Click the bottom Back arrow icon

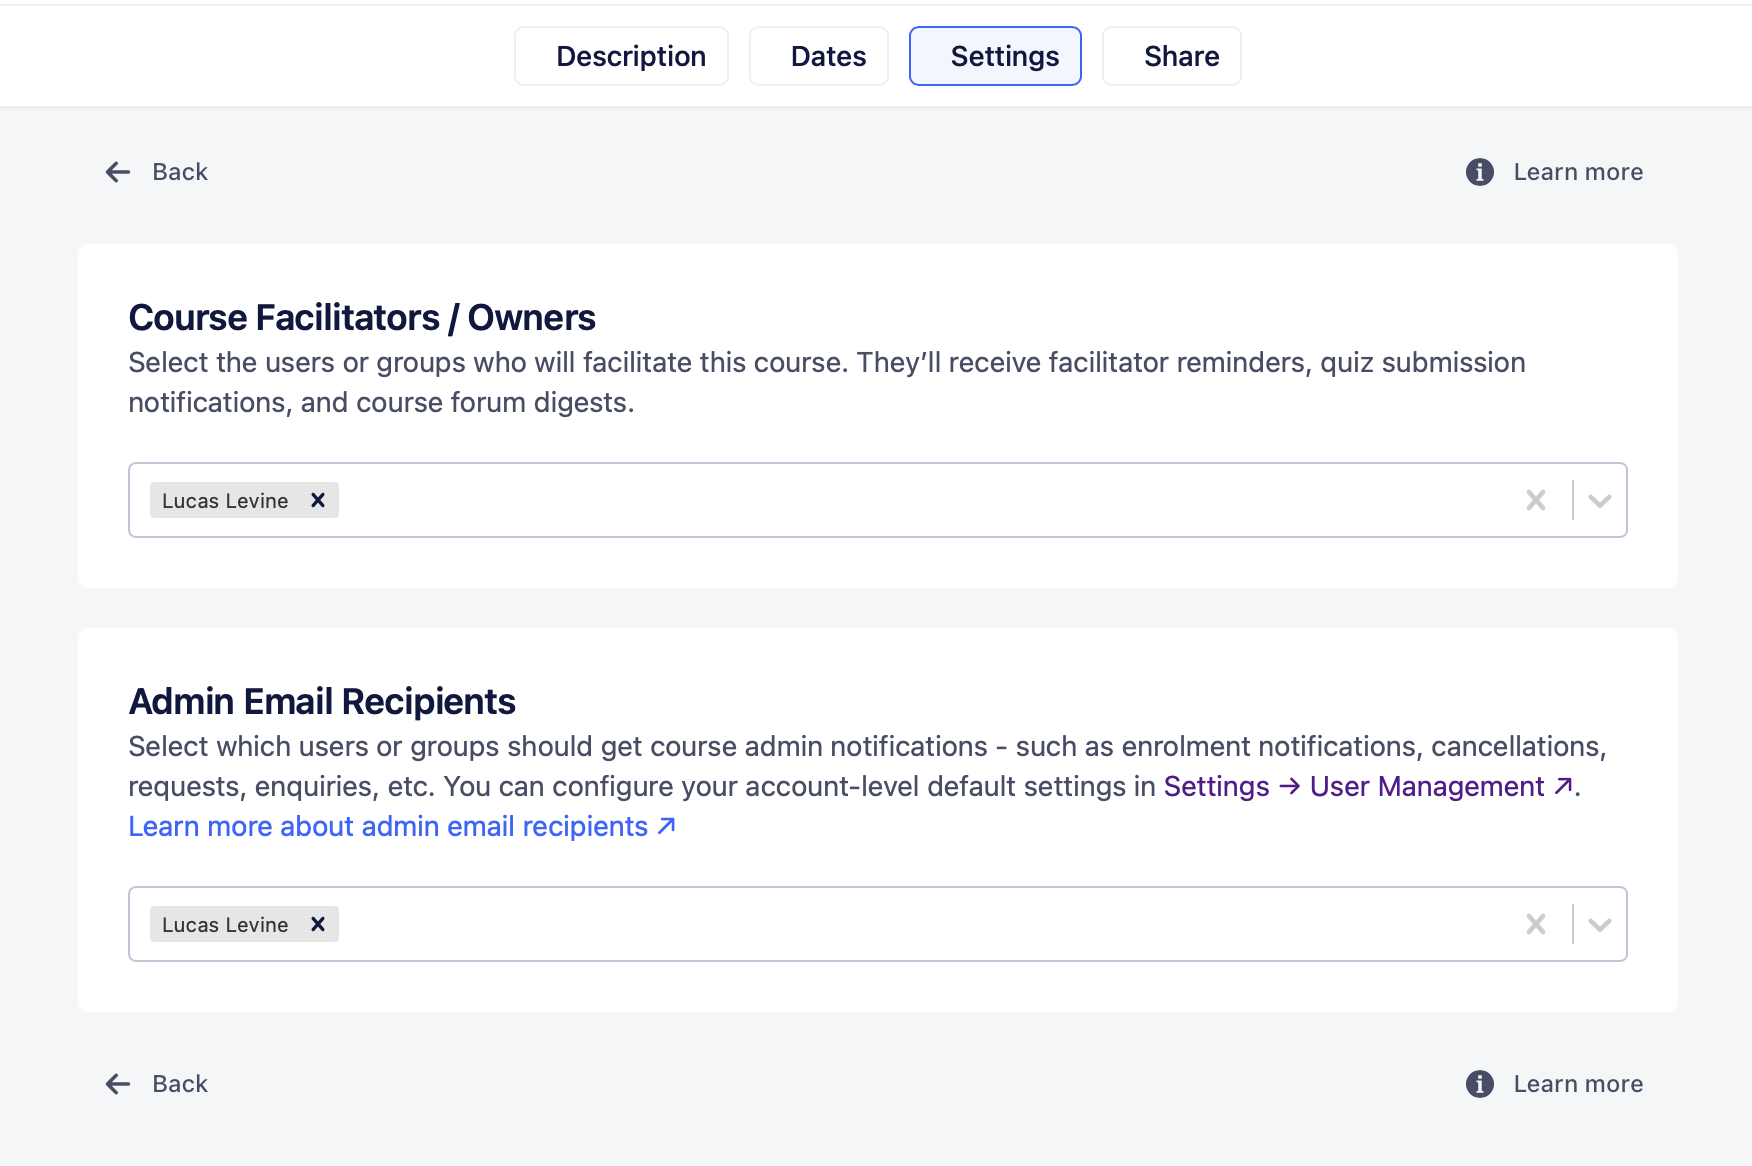(118, 1084)
